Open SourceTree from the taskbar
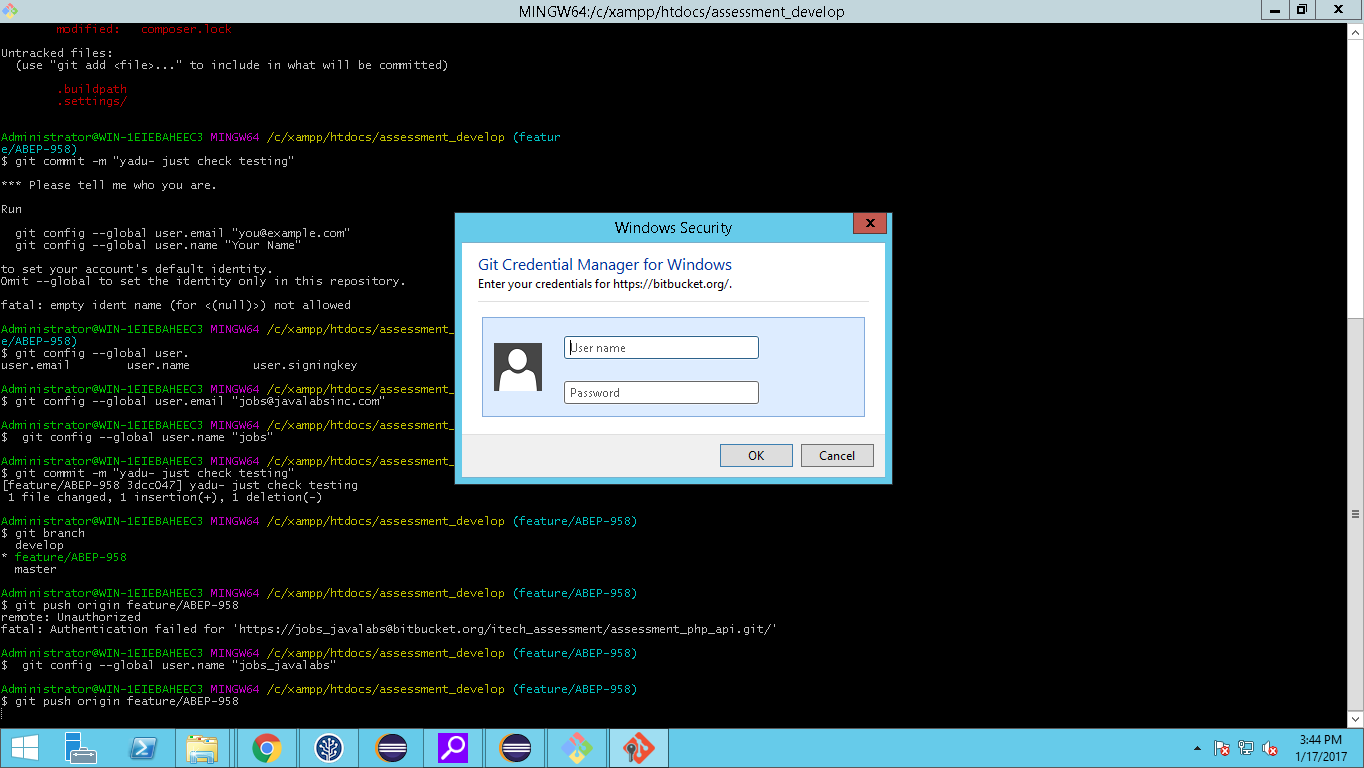The width and height of the screenshot is (1364, 768). (x=328, y=748)
